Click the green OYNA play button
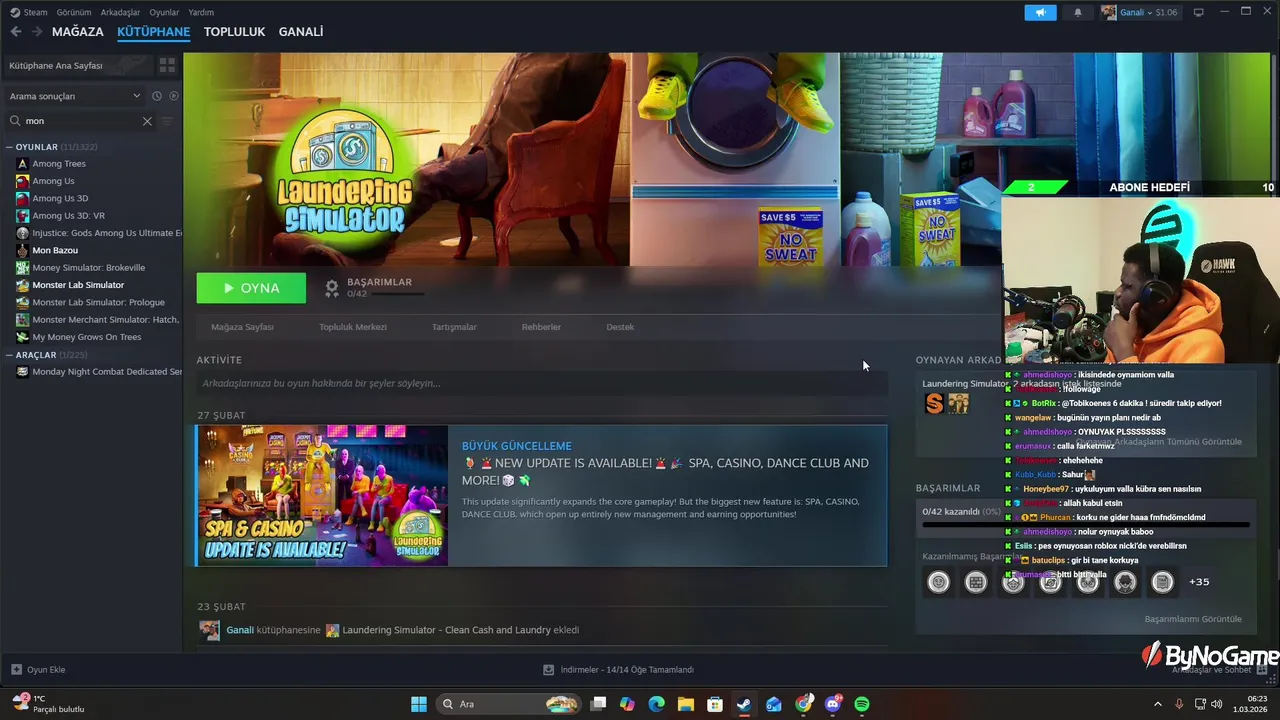This screenshot has width=1280, height=720. (x=251, y=288)
